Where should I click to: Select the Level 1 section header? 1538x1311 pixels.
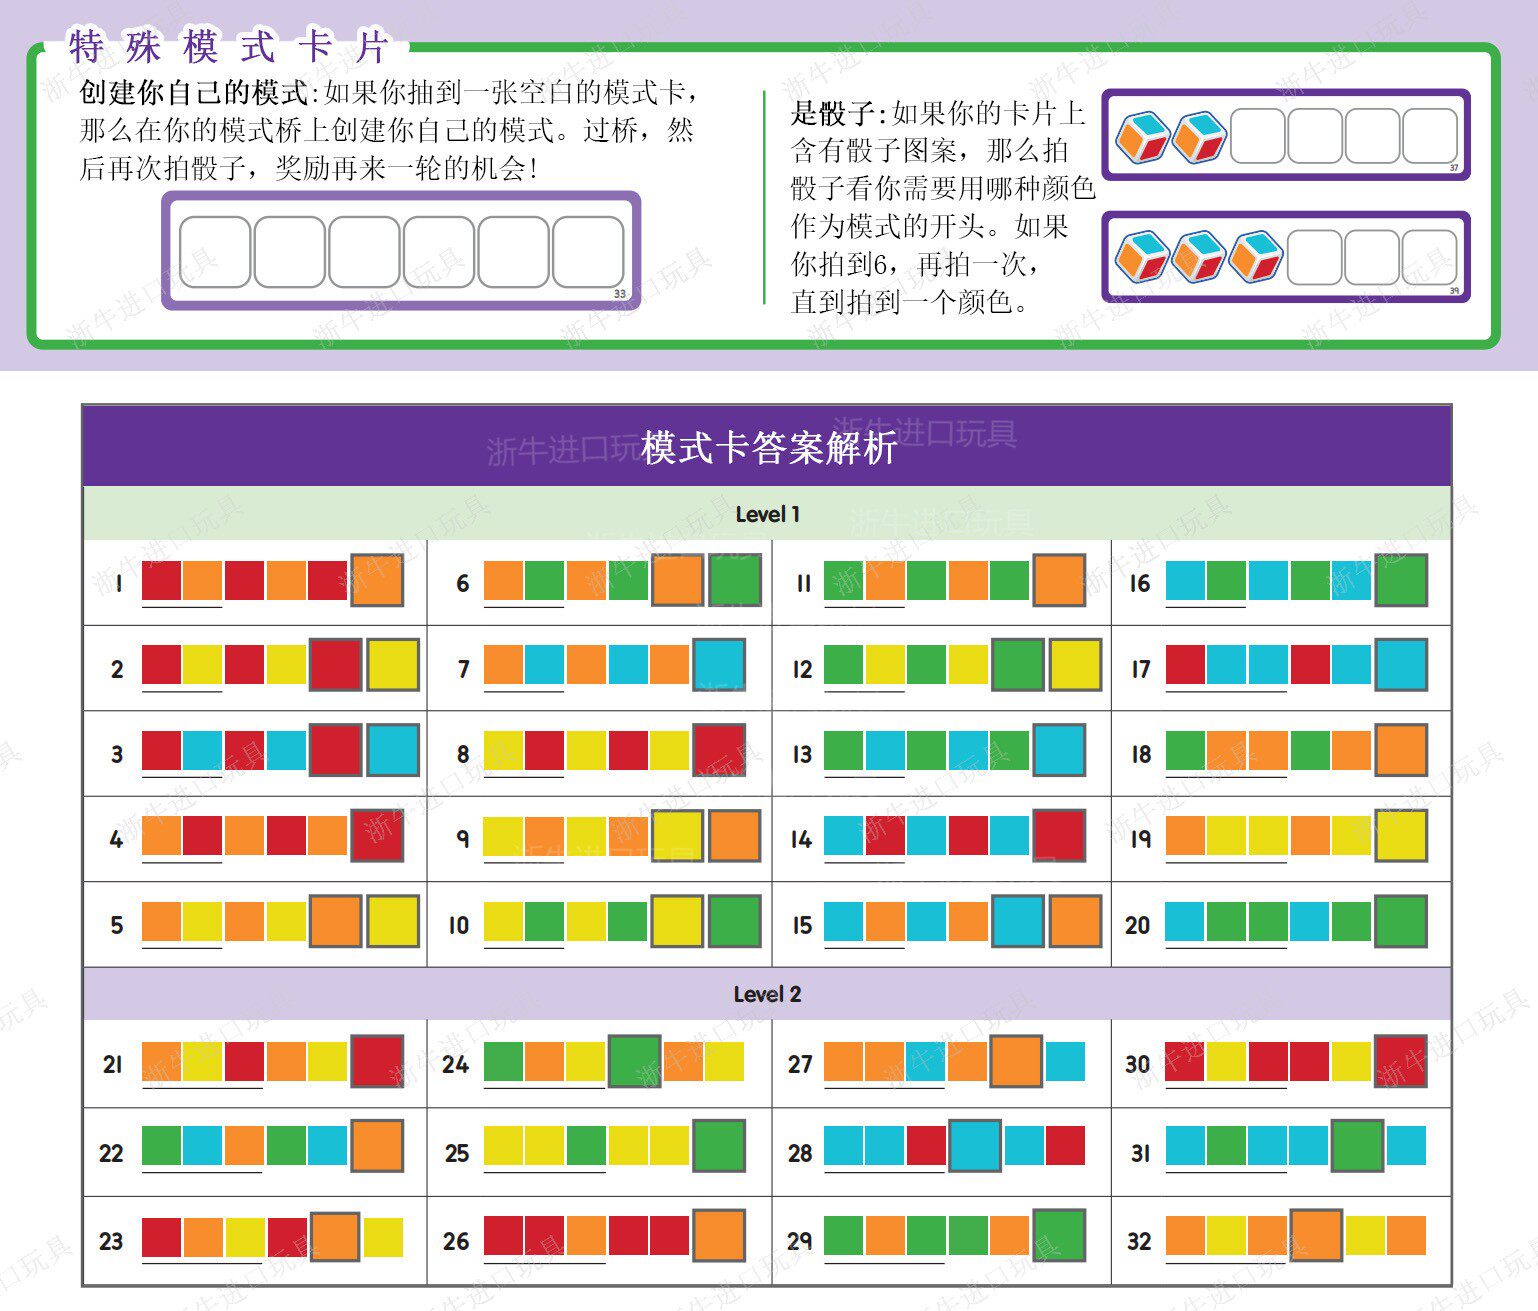767,514
